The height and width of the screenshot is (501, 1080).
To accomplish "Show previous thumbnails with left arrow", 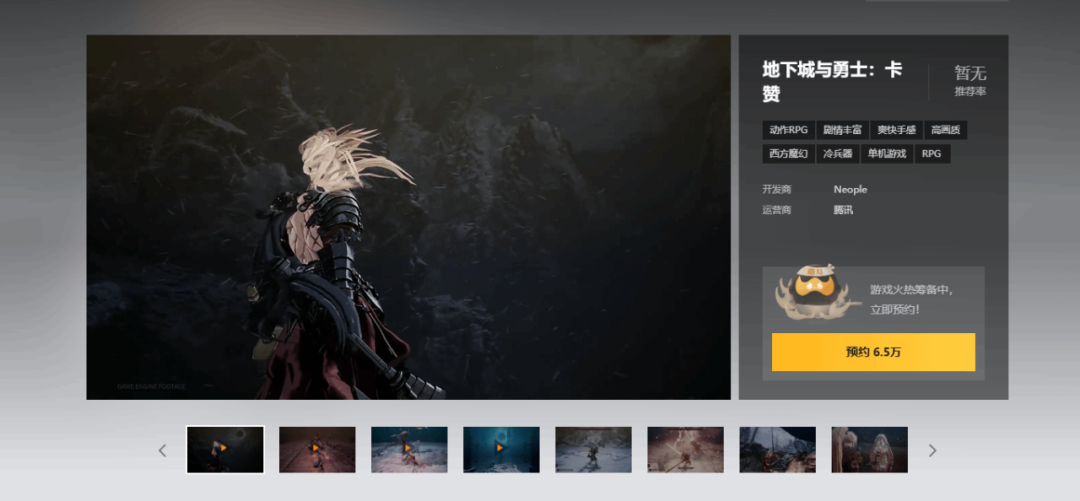I will (x=163, y=450).
